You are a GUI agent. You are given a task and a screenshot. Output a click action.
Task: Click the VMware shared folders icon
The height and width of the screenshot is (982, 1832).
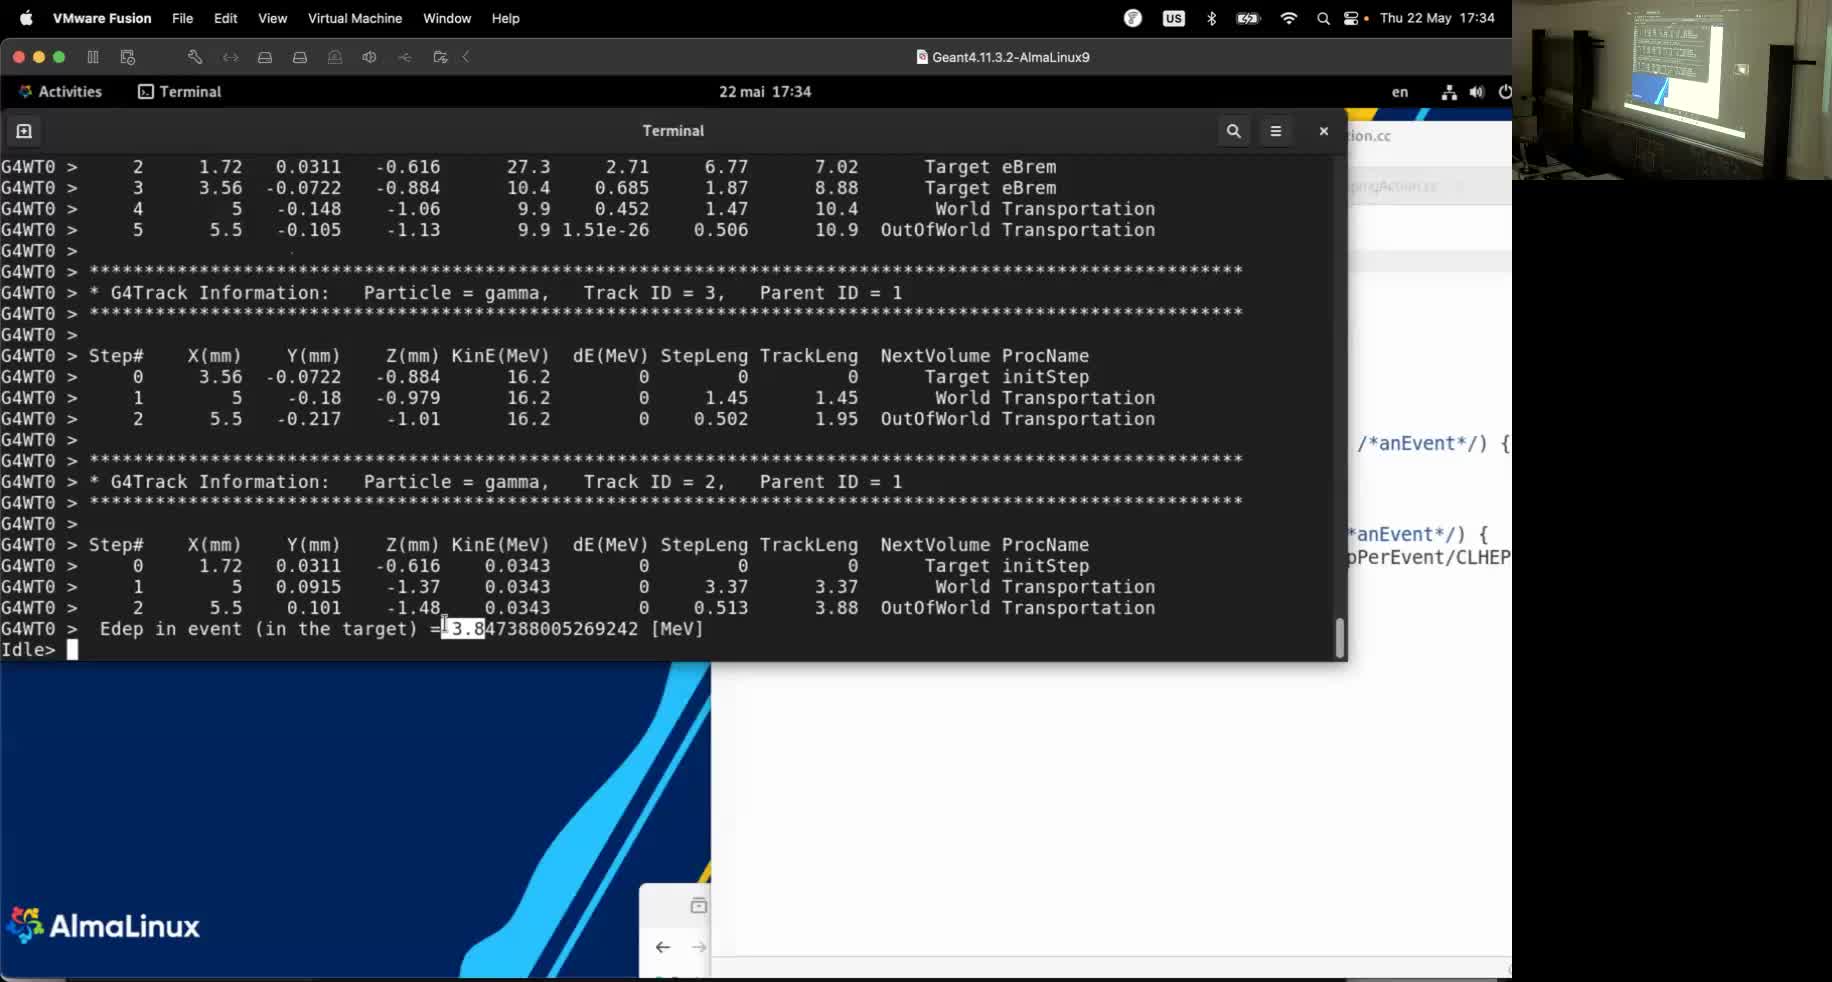[x=440, y=57]
